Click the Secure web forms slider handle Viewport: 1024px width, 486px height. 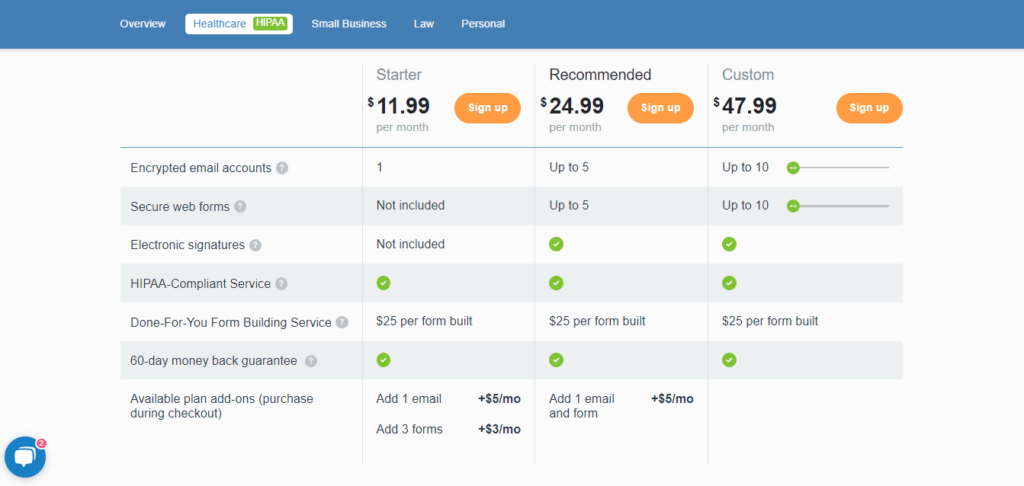point(793,206)
